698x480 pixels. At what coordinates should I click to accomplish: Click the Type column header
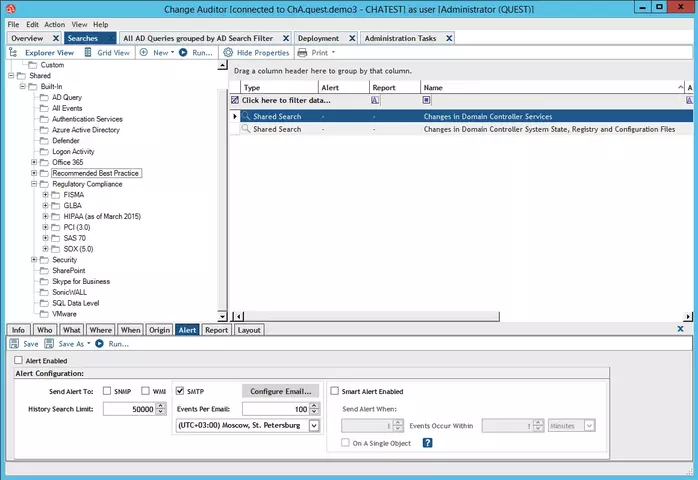[x=279, y=87]
